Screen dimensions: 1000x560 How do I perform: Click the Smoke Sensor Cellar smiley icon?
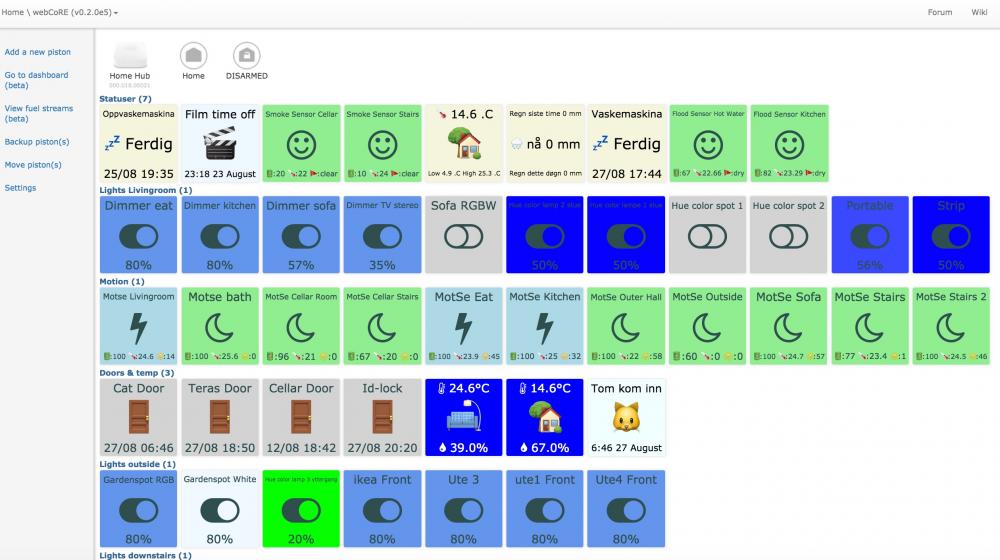pyautogui.click(x=301, y=145)
